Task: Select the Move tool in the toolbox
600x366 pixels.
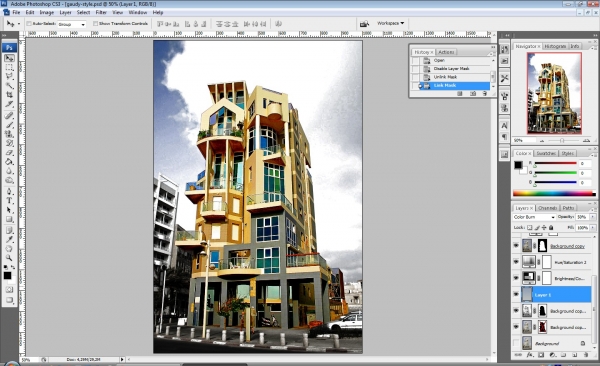Action: coord(10,58)
